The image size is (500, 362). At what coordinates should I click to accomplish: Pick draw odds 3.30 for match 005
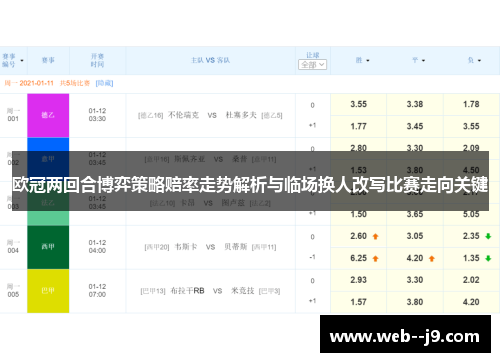(x=415, y=280)
